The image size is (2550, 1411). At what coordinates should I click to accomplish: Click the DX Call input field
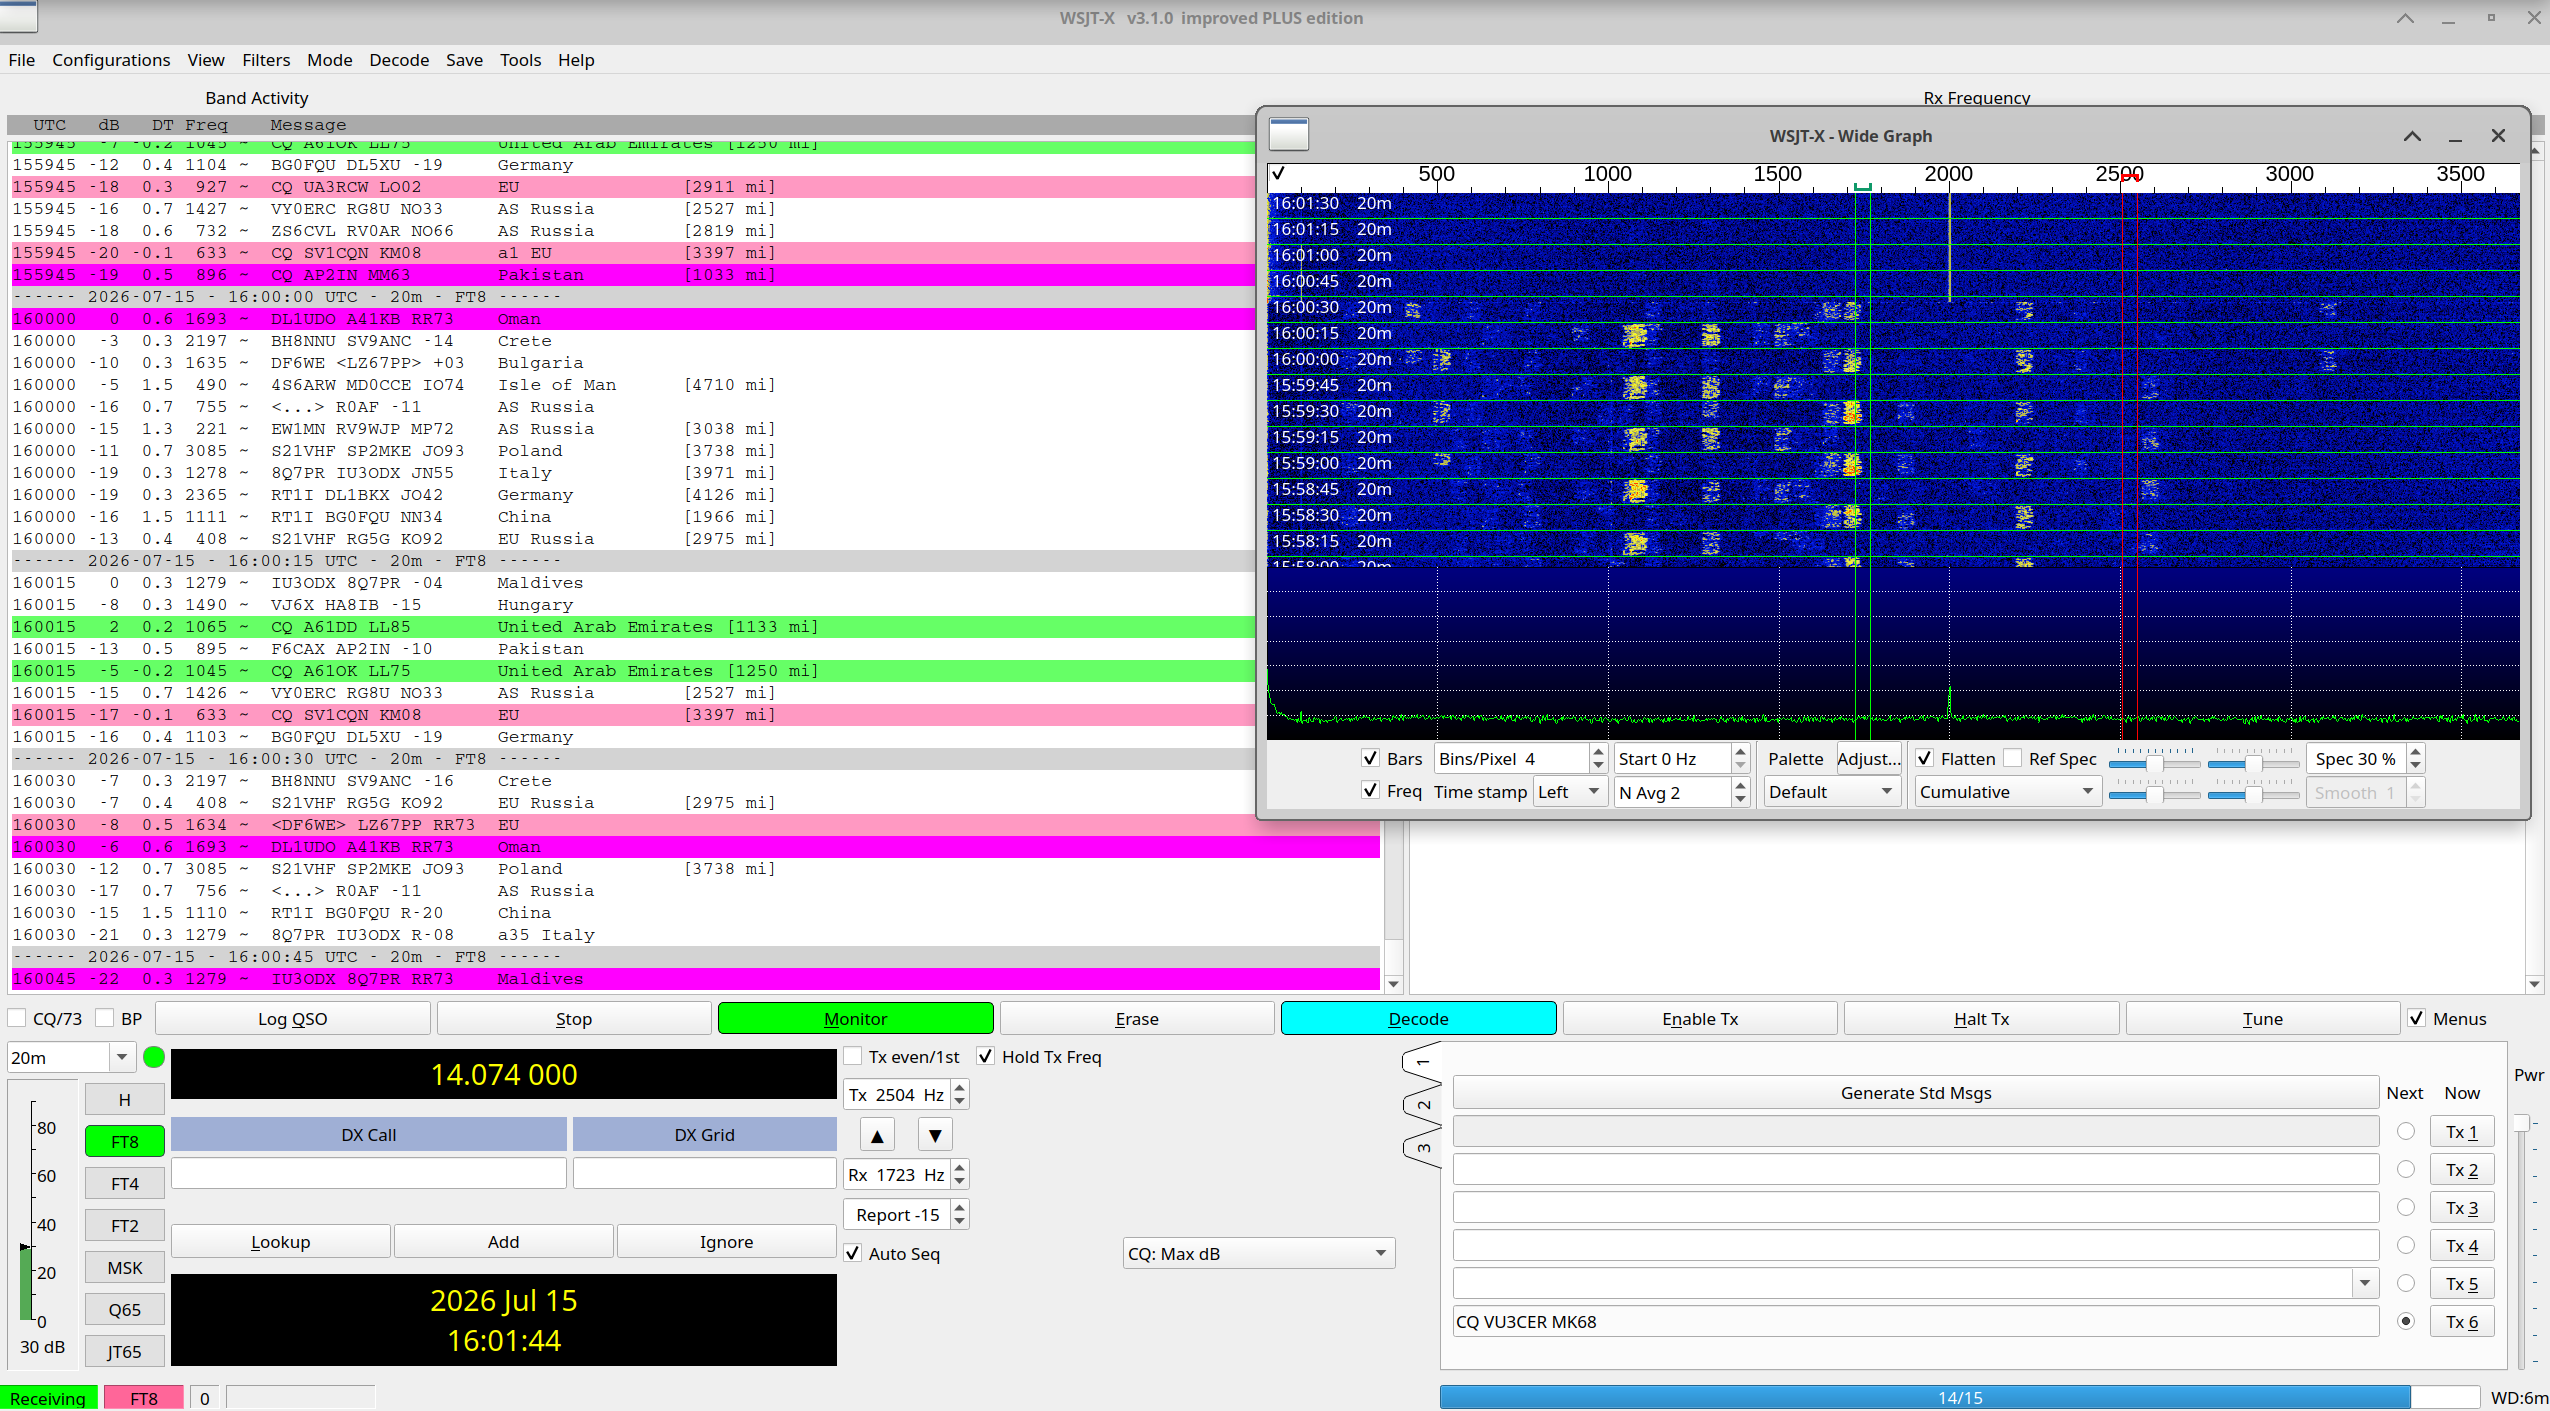point(369,1172)
